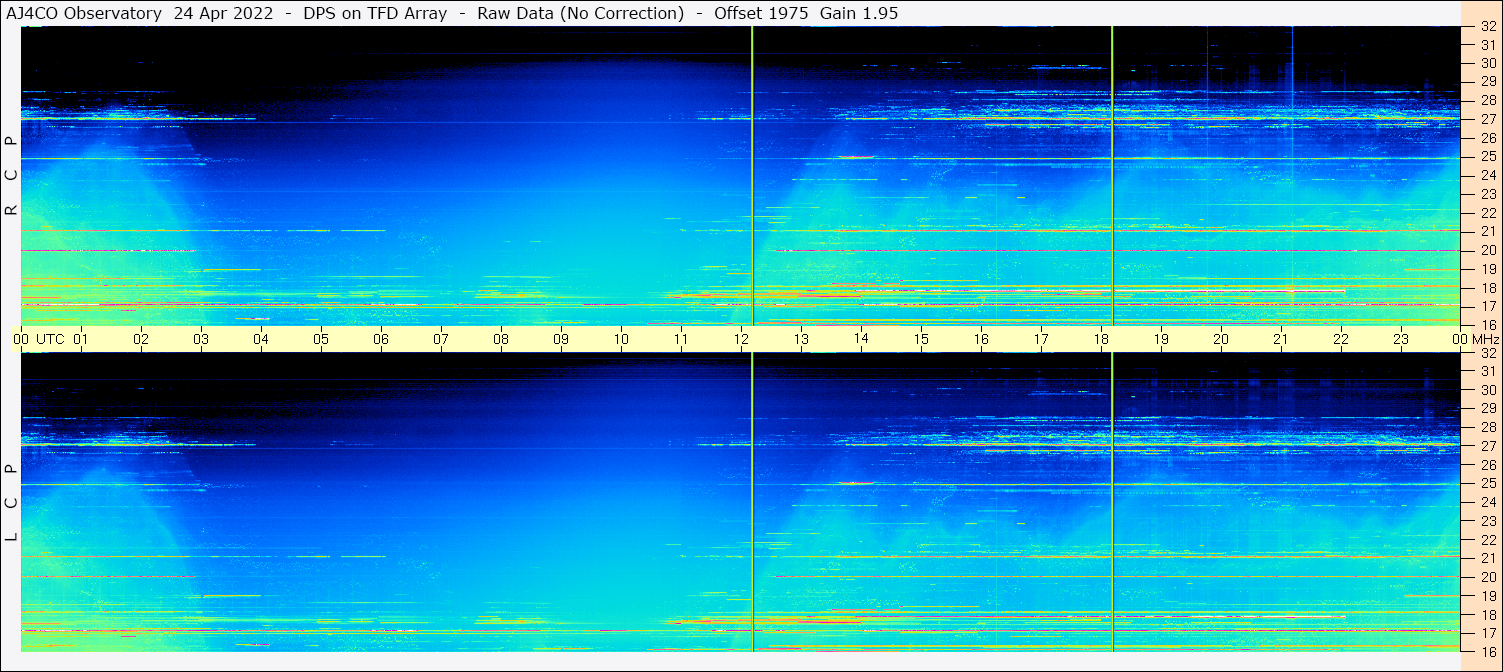Click the 25 MHz label of RCP panel
This screenshot has height=672, width=1503.
1488,157
